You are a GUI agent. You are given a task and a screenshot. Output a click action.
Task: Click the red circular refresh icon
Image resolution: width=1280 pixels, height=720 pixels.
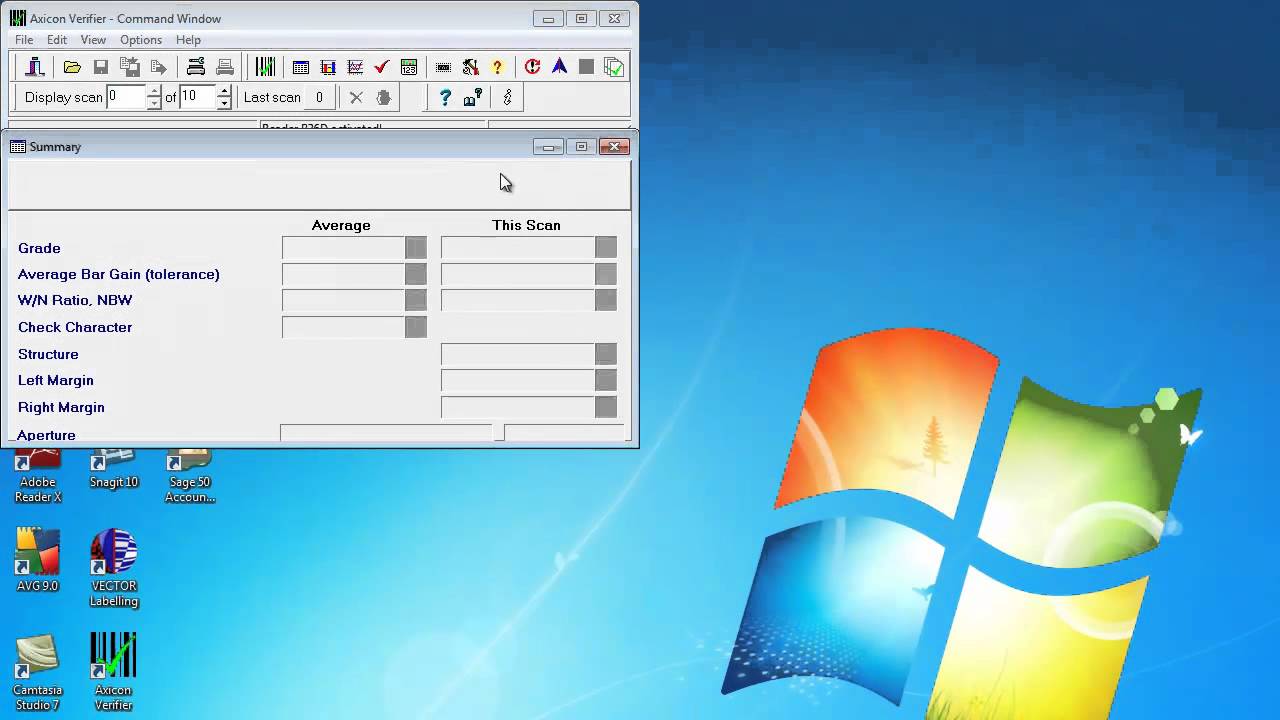point(532,67)
